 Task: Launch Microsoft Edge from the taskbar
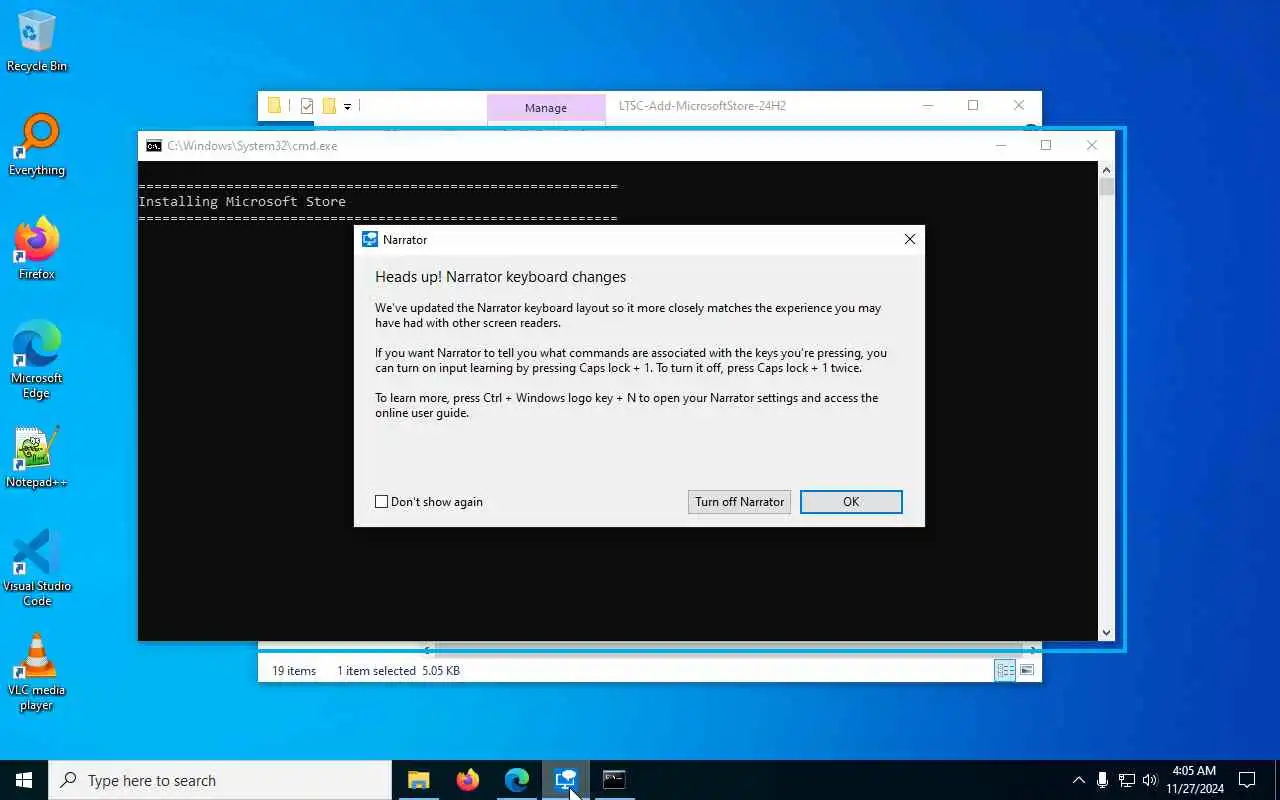pos(517,780)
